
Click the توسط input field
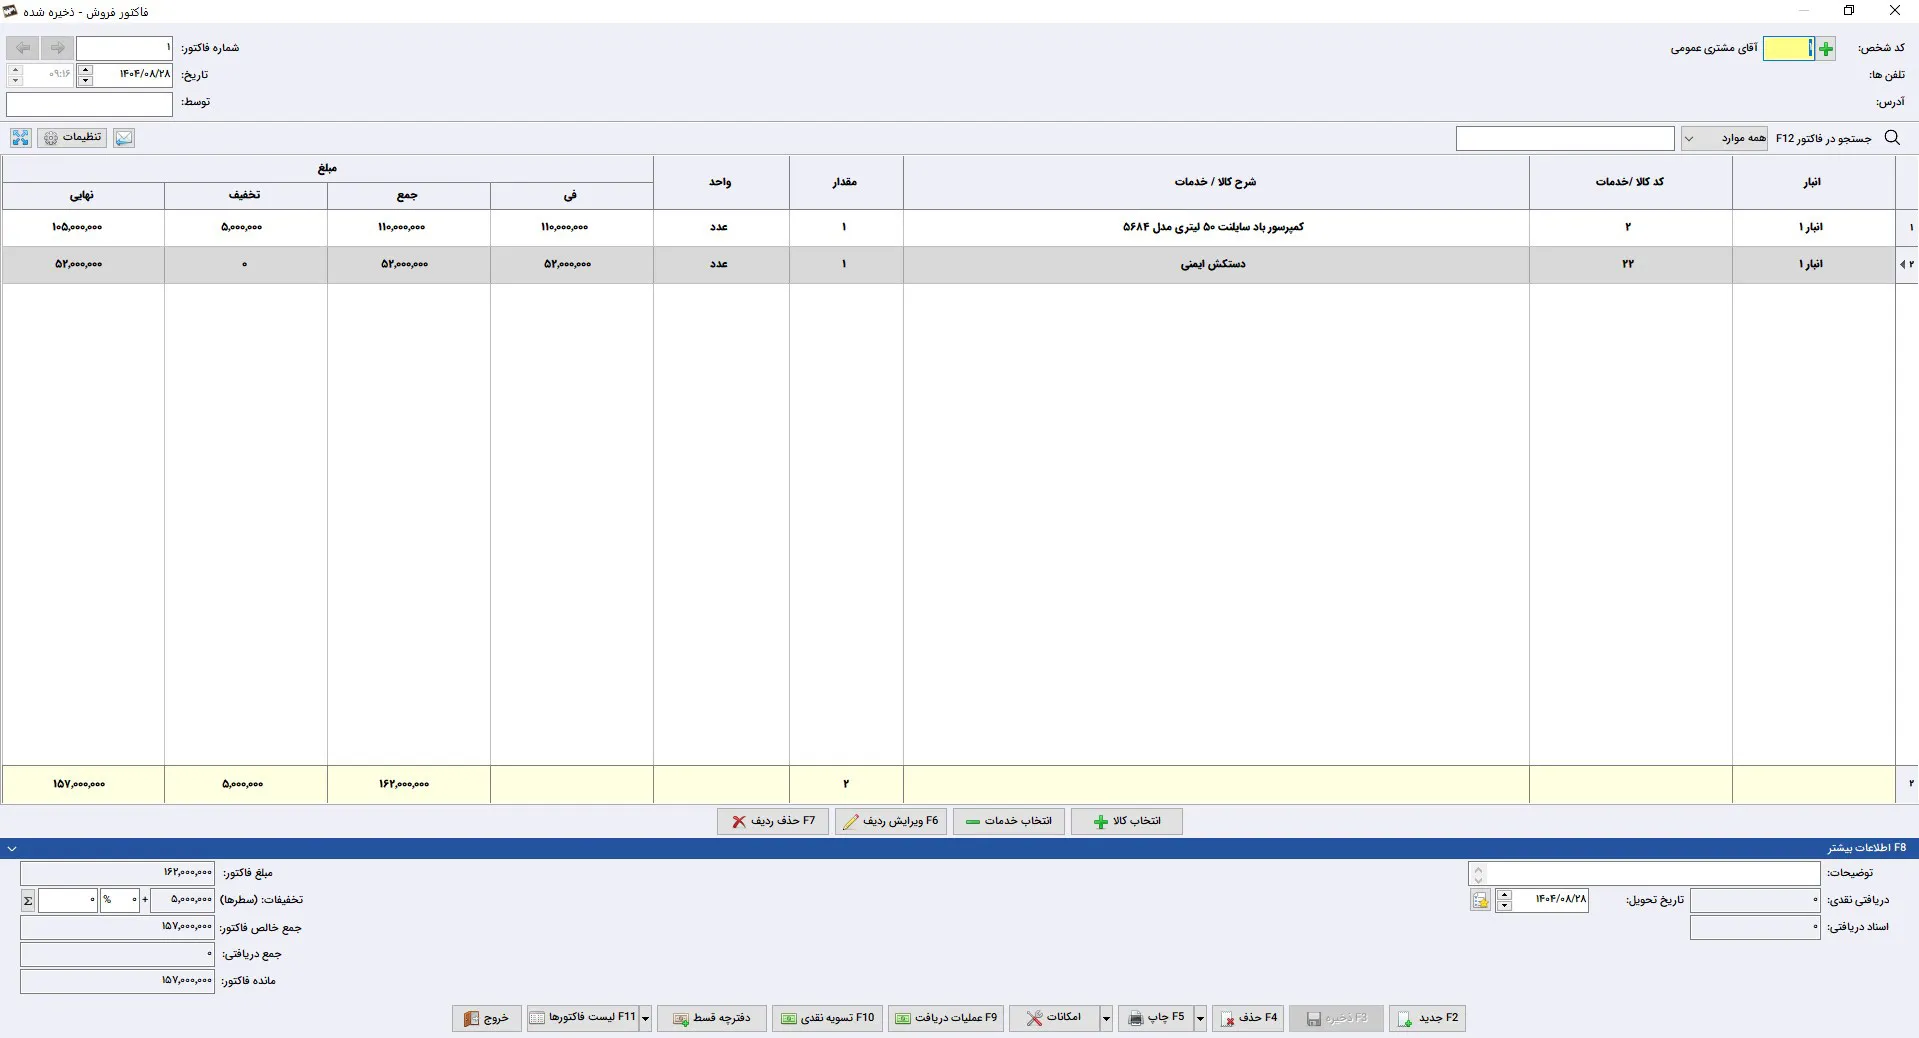tap(90, 103)
